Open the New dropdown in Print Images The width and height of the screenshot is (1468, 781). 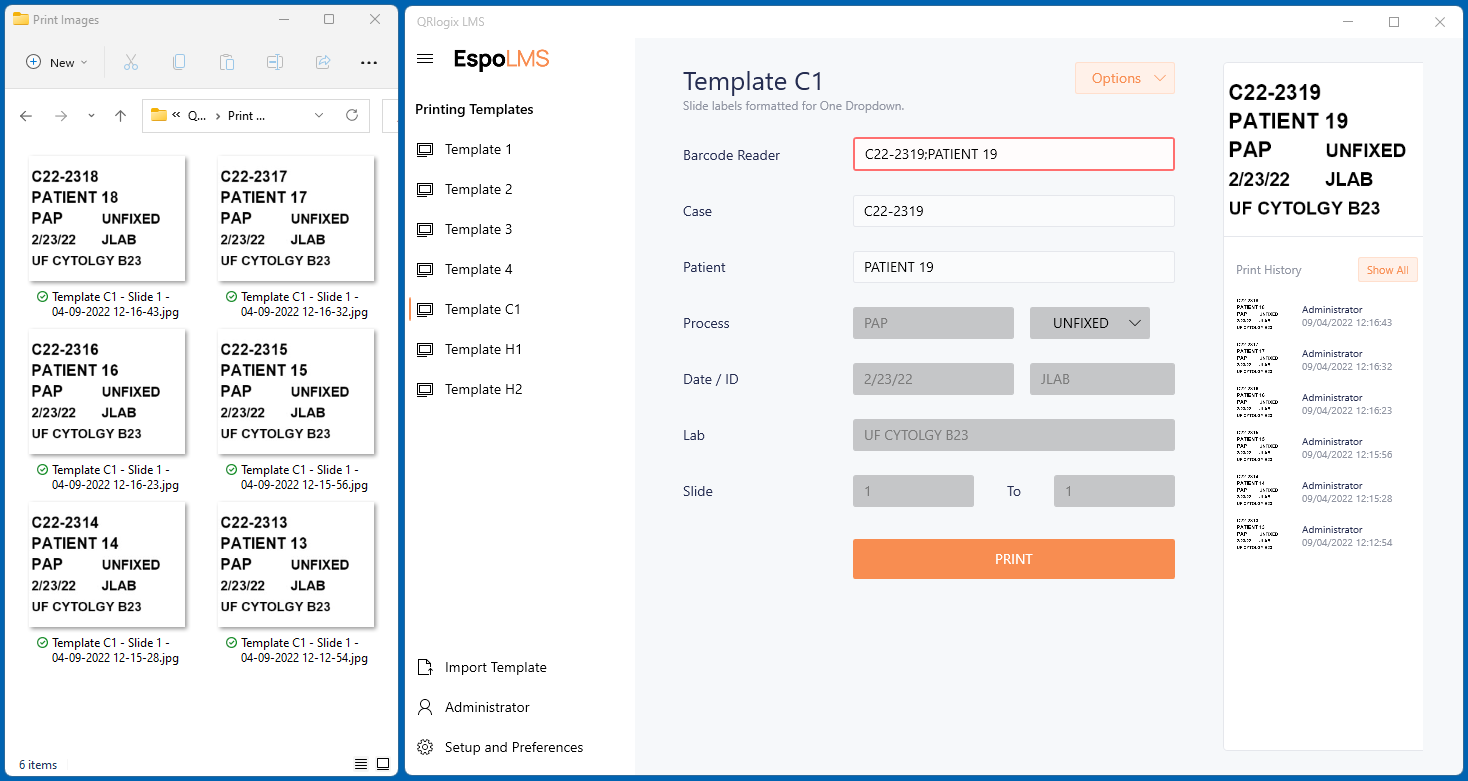pyautogui.click(x=57, y=62)
